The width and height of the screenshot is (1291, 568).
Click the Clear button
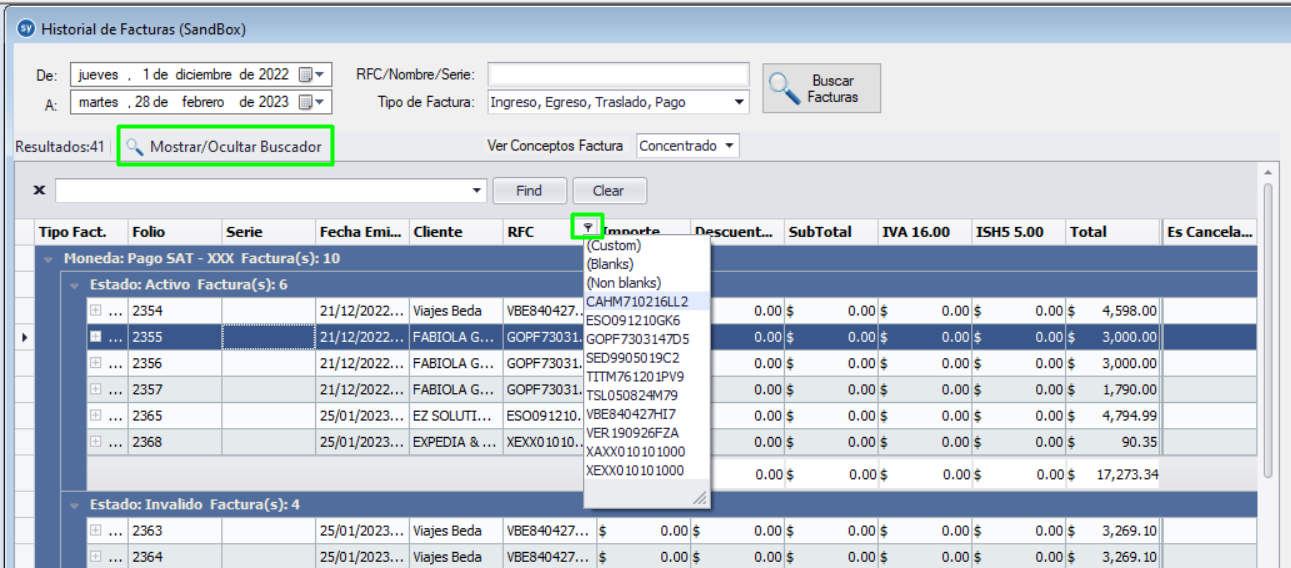point(608,191)
